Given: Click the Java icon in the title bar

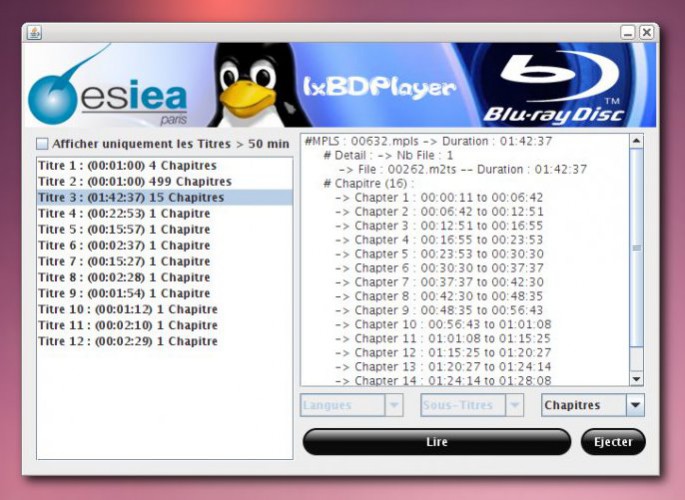Looking at the screenshot, I should click(x=34, y=32).
